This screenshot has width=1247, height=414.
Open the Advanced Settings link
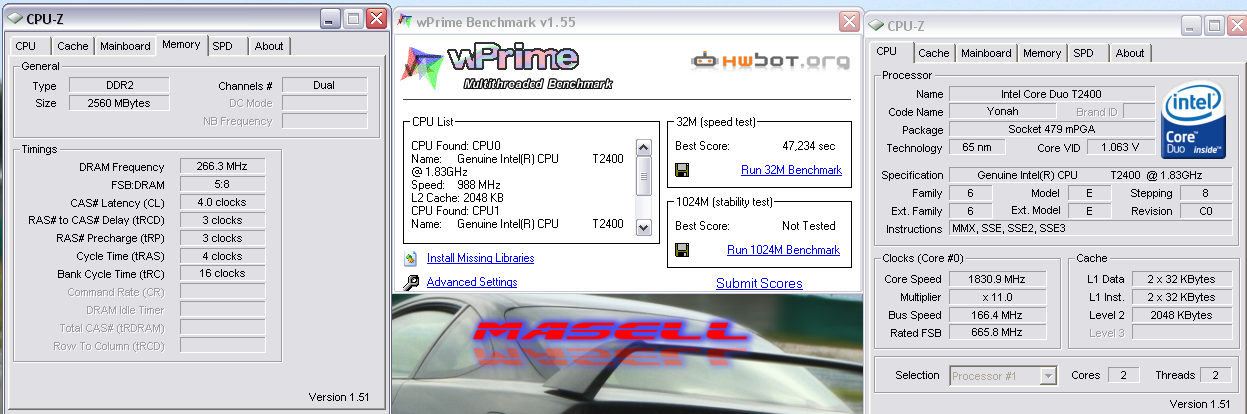click(x=472, y=282)
